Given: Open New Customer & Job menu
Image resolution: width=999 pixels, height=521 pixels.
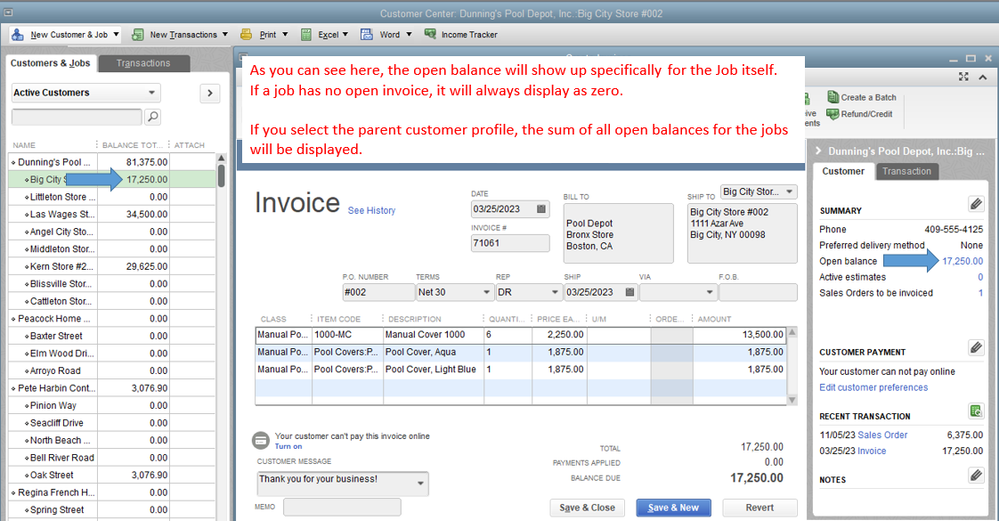Looking at the screenshot, I should click(x=66, y=34).
